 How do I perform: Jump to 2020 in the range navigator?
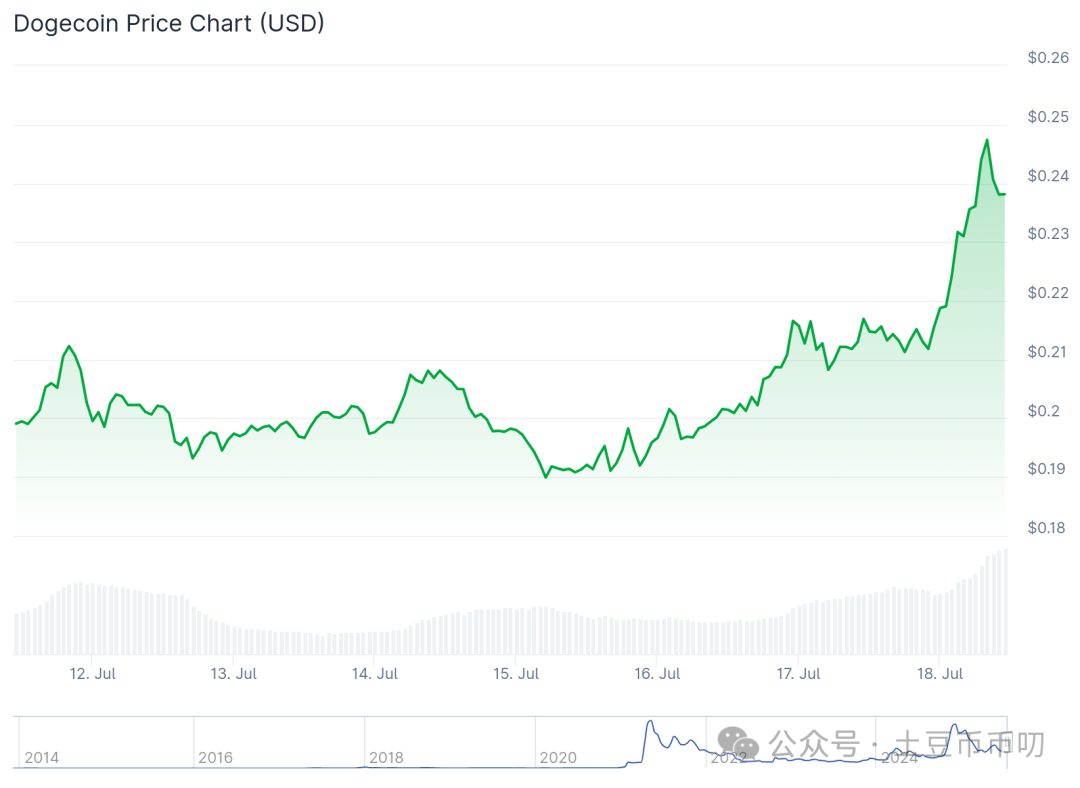coord(558,757)
